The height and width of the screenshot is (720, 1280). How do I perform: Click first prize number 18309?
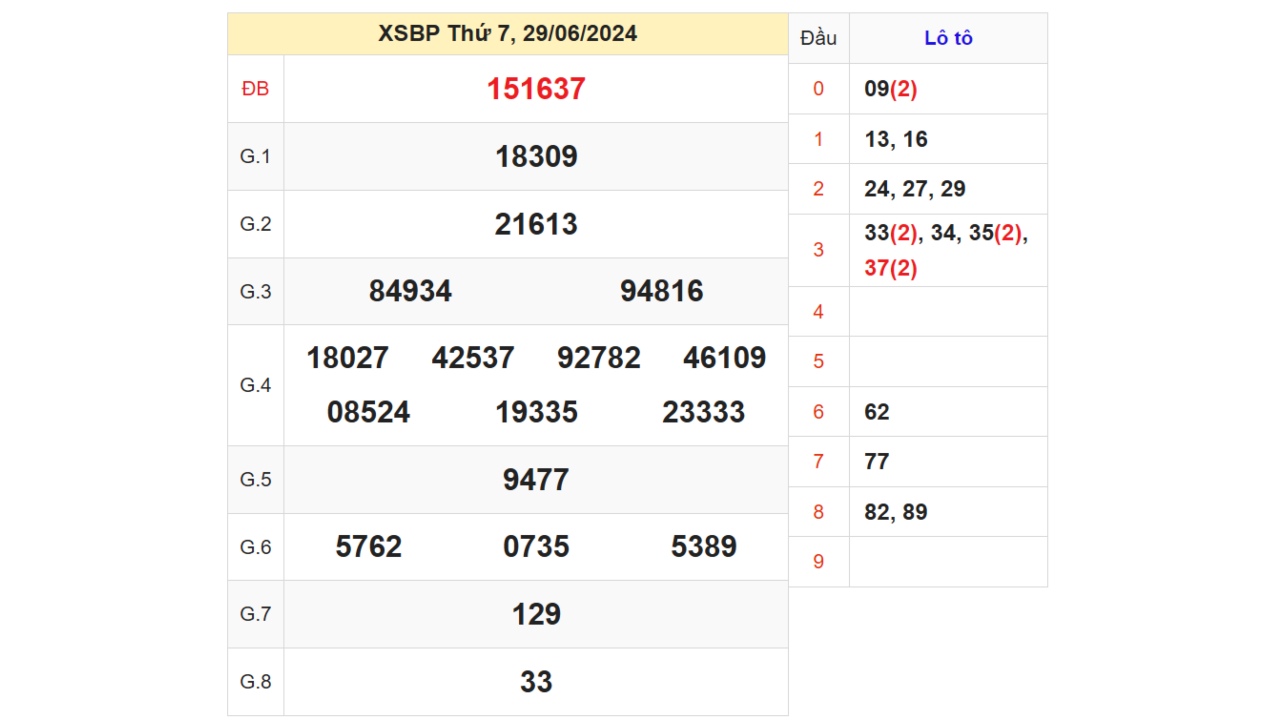click(536, 157)
